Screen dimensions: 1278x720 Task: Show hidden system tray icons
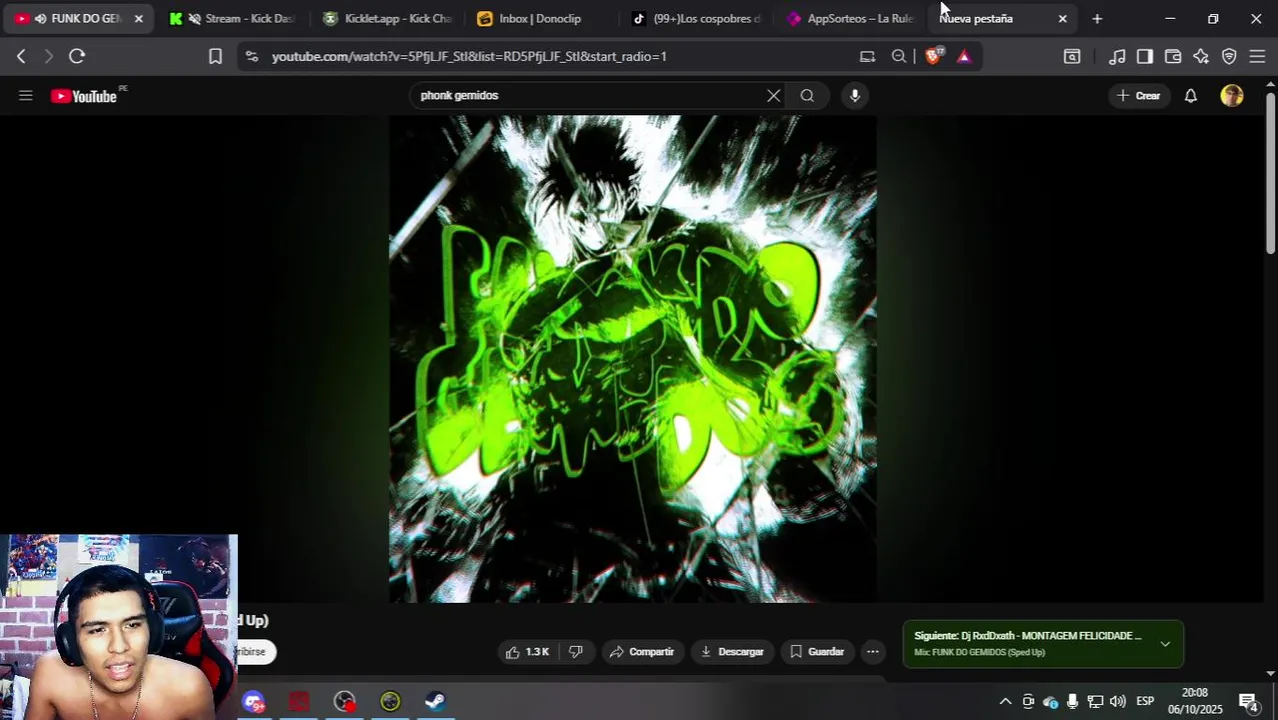pos(1005,702)
